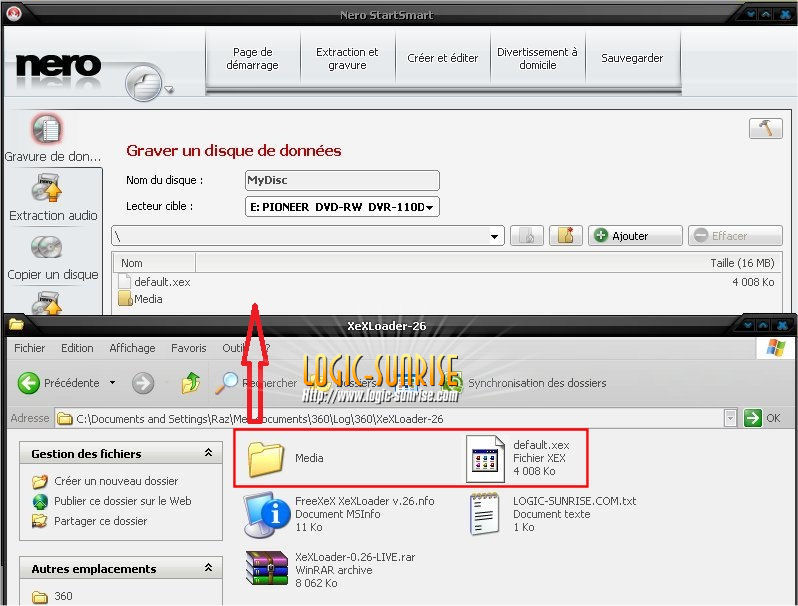Click the Nero StartSmart title bar red icon
Viewport: 798px width, 606px height.
click(x=14, y=13)
